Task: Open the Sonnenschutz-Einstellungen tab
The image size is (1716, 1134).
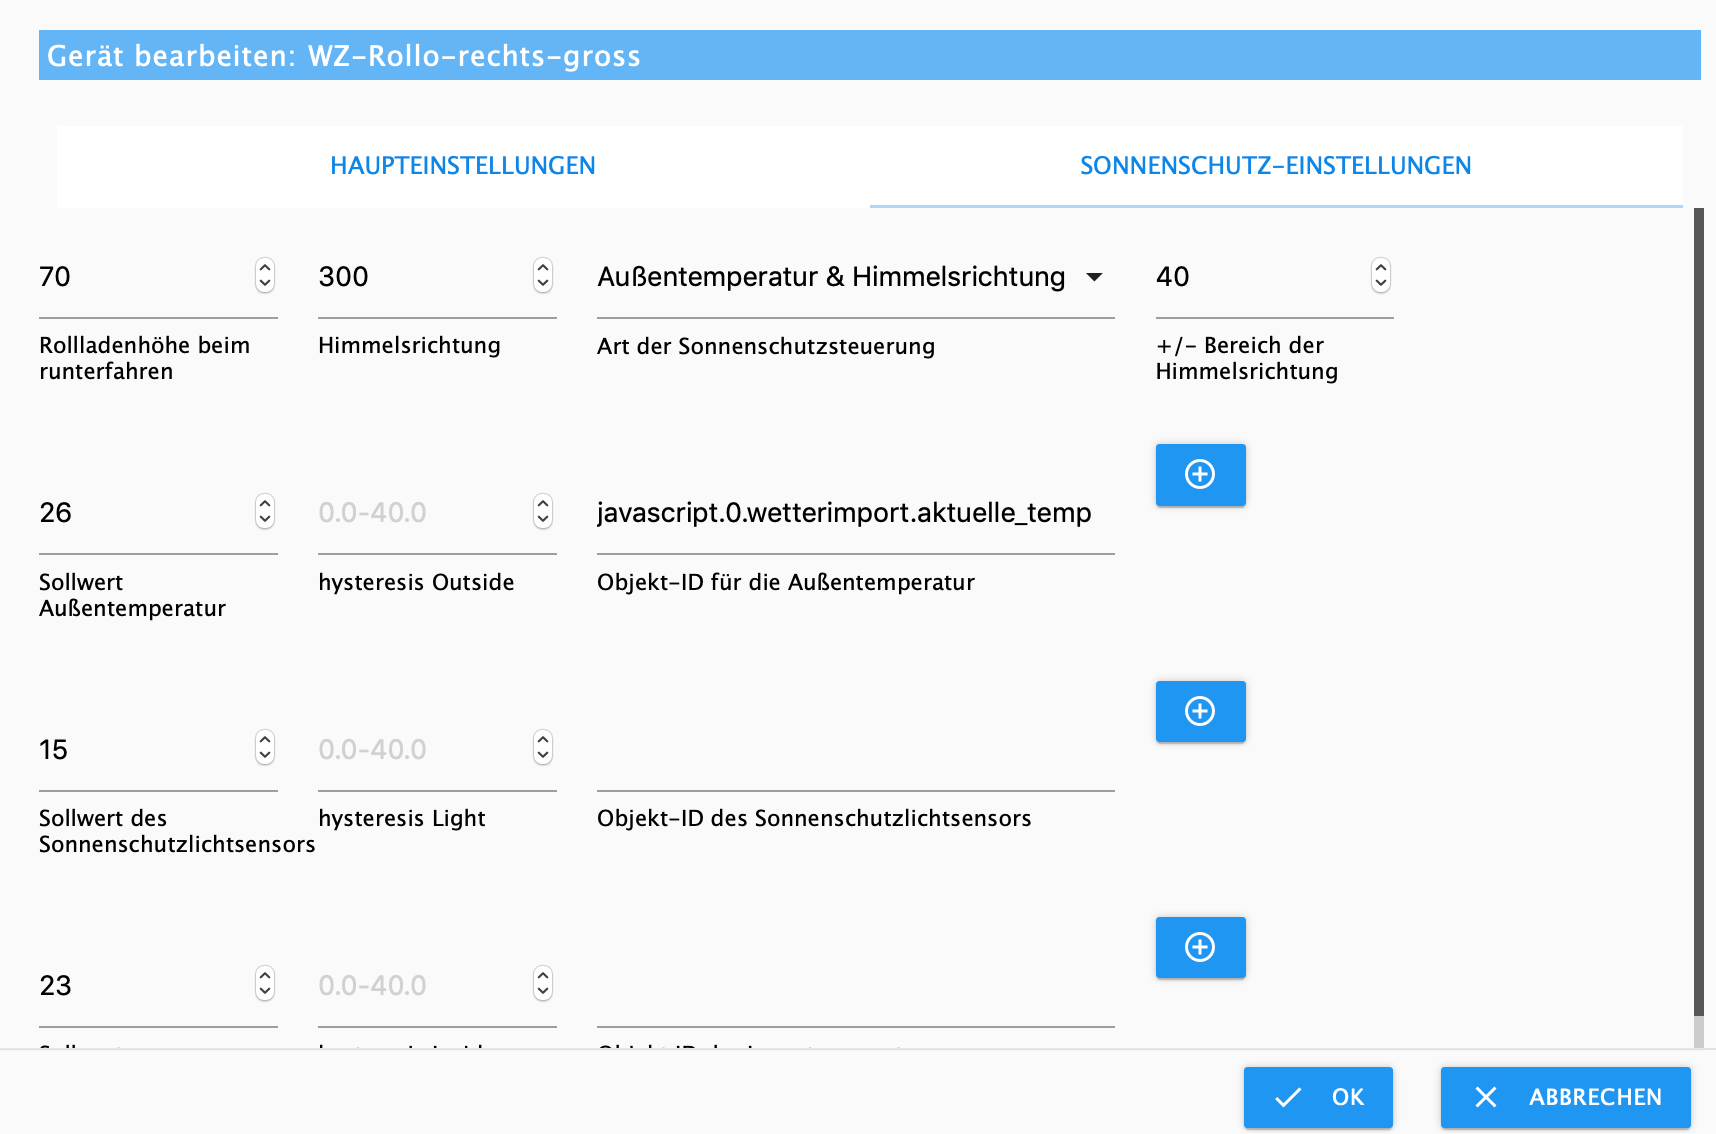Action: pos(1276,166)
